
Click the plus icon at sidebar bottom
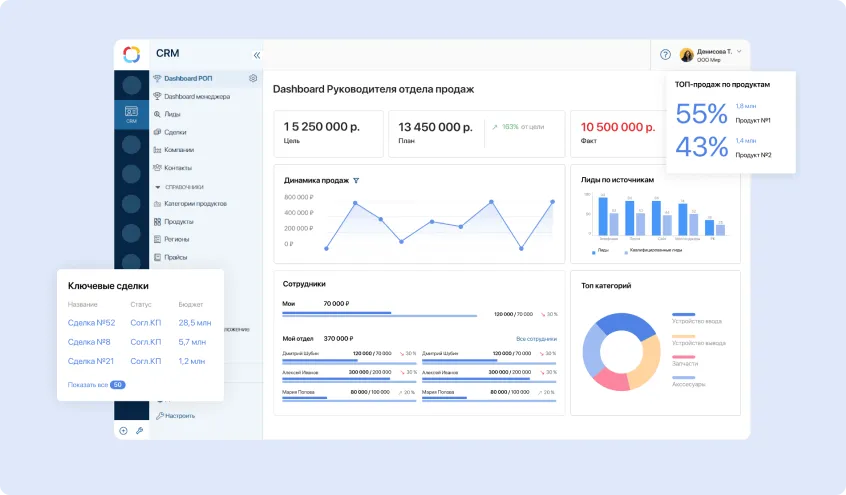pyautogui.click(x=124, y=431)
